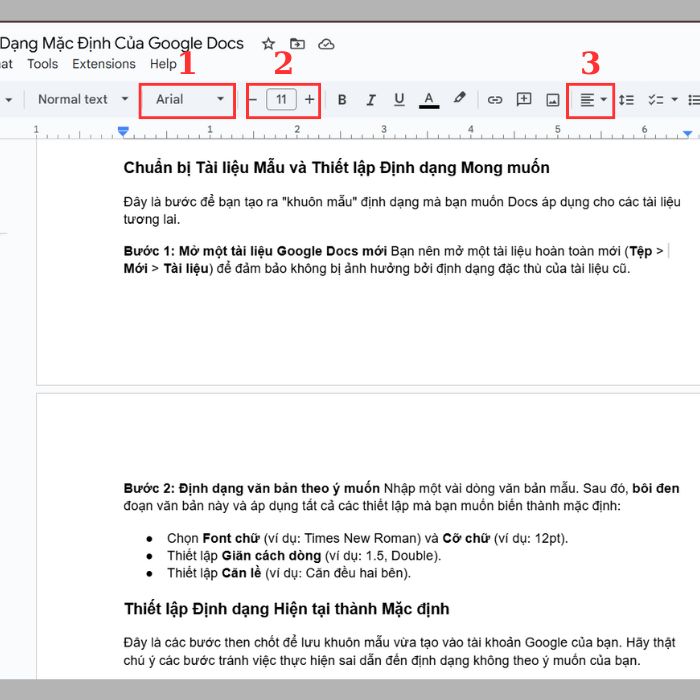The image size is (700, 700).
Task: Click bullet 'Thiết lập Giãn cách dòng'
Action: (304, 555)
